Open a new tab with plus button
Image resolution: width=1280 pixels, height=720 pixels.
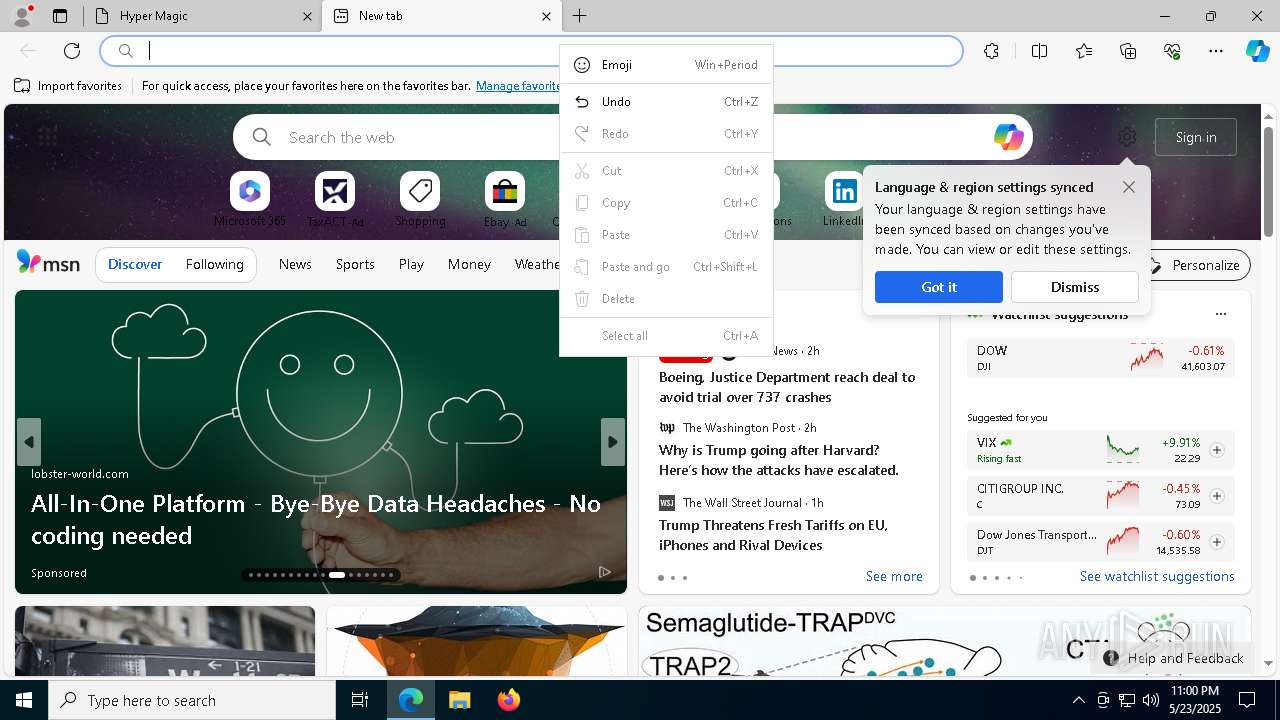click(x=579, y=16)
